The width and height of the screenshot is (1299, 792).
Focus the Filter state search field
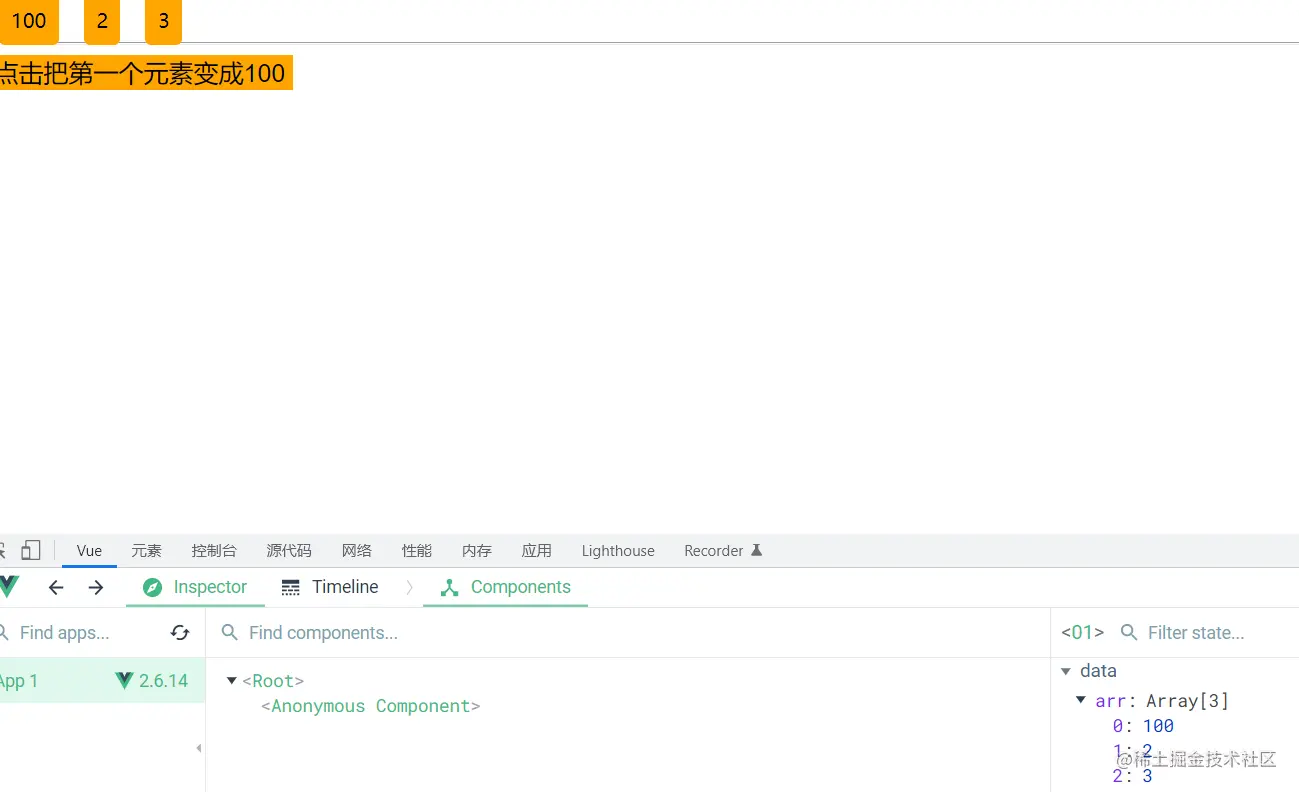point(1205,633)
